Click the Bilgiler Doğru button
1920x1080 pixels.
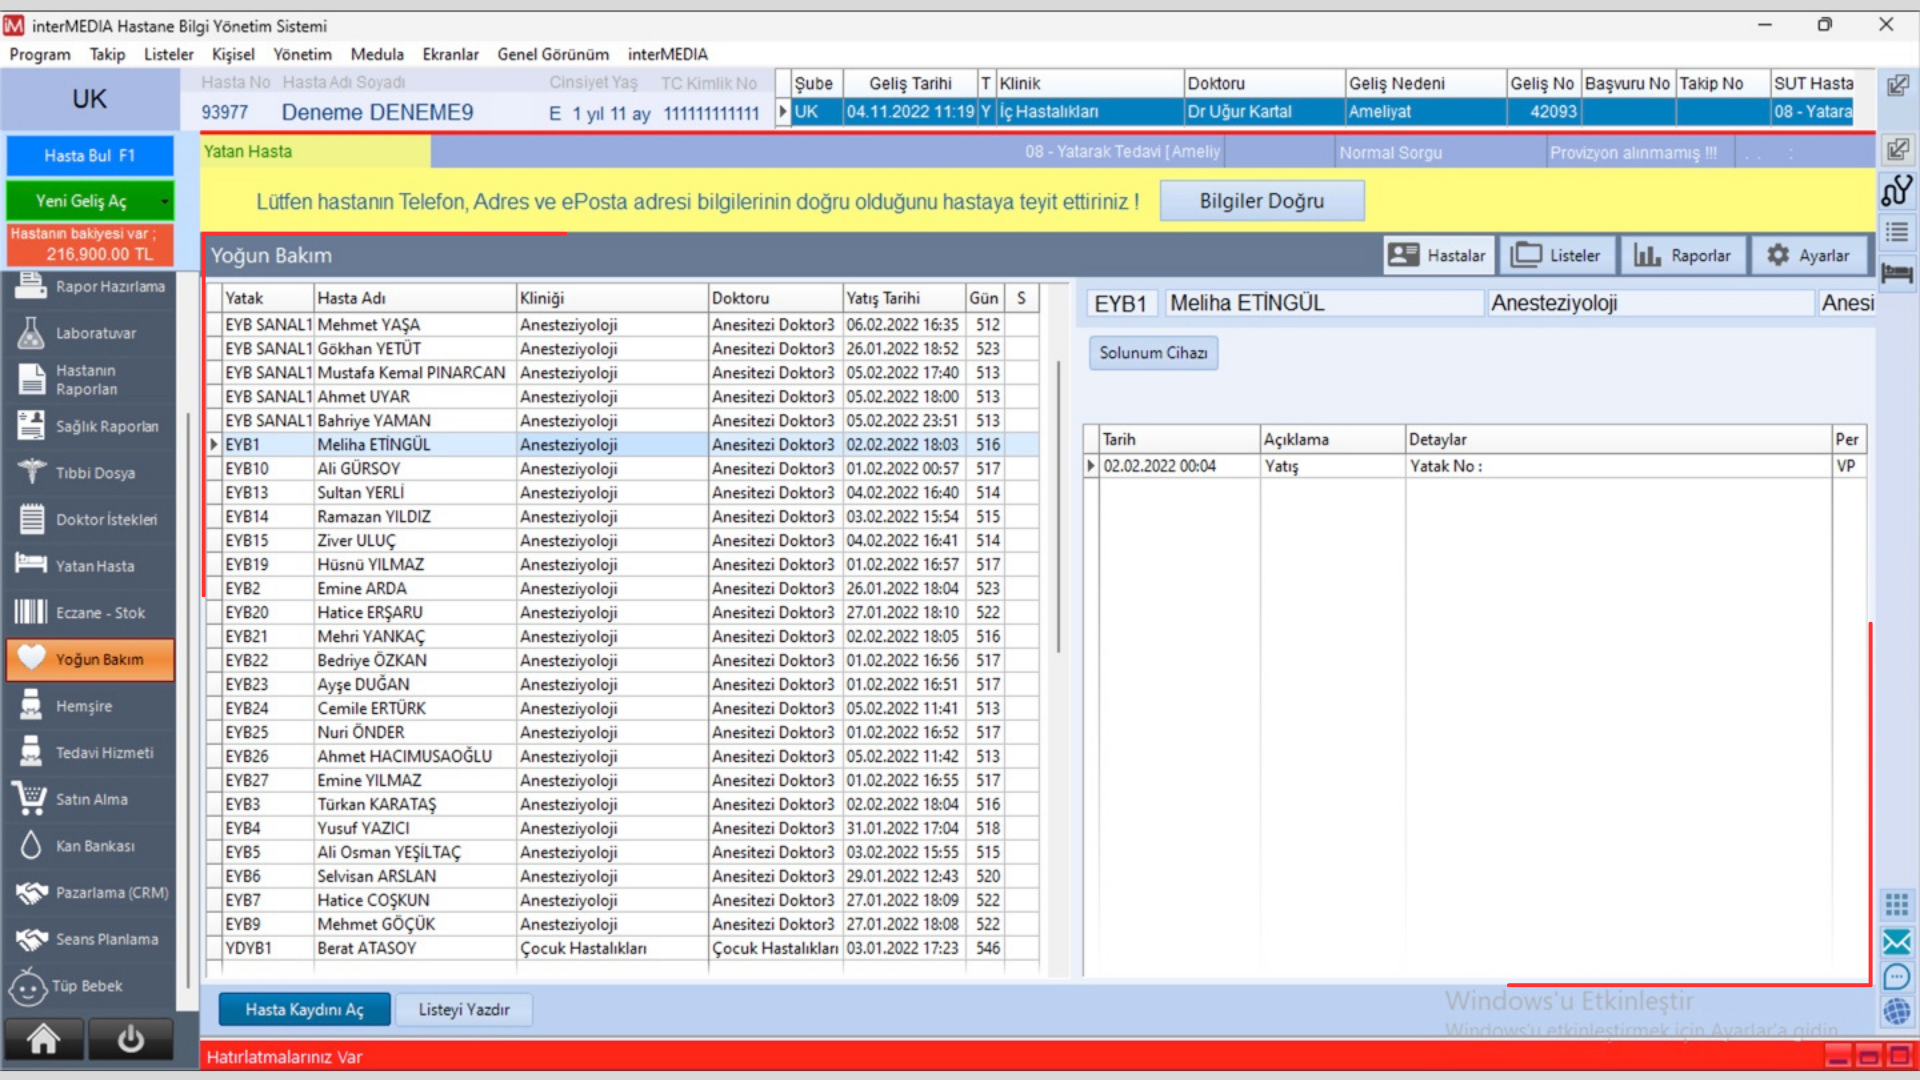1261,201
